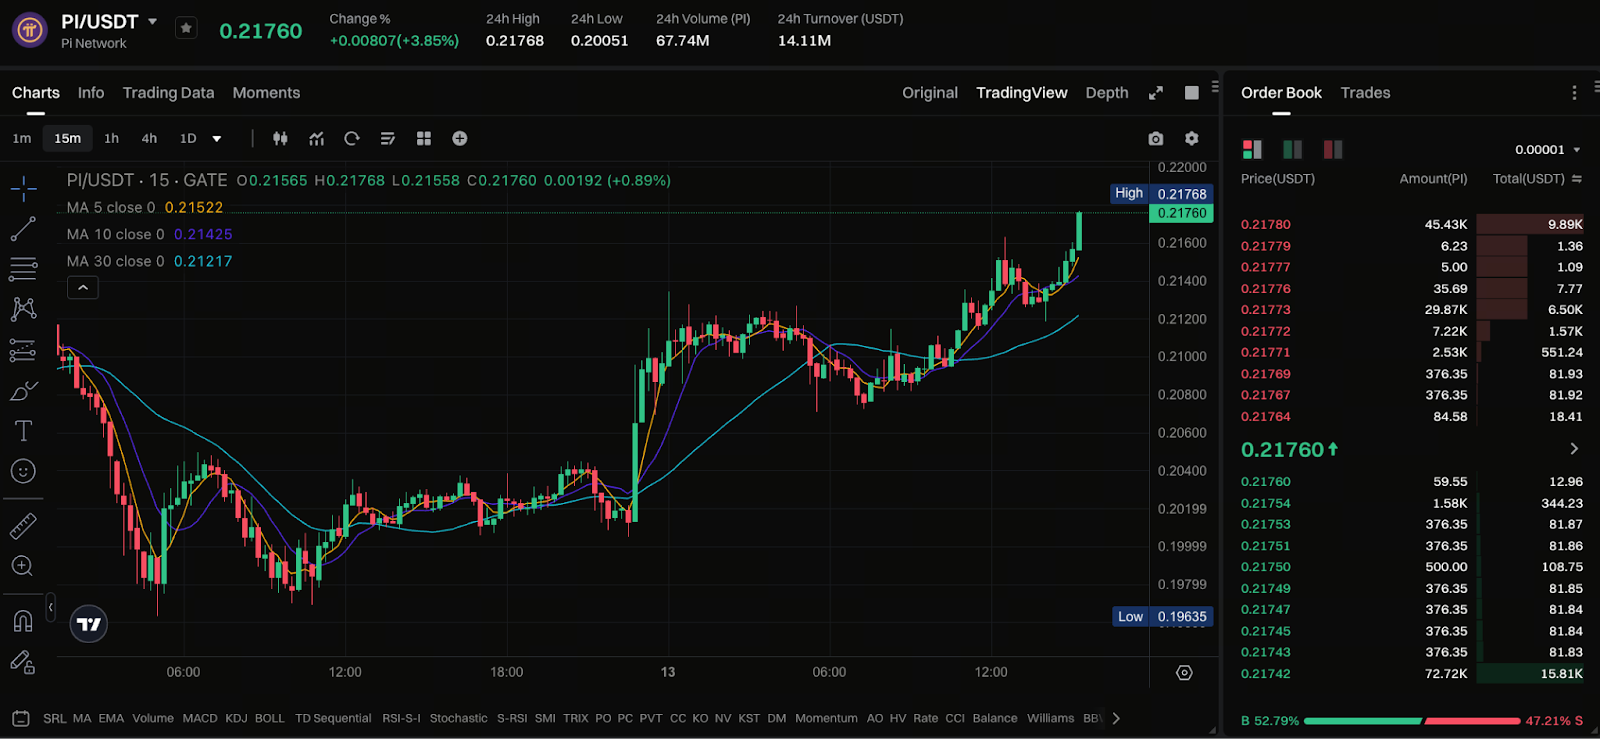Viewport: 1600px width, 739px height.
Task: Collapse the MA indicator legend
Action: pos(83,288)
